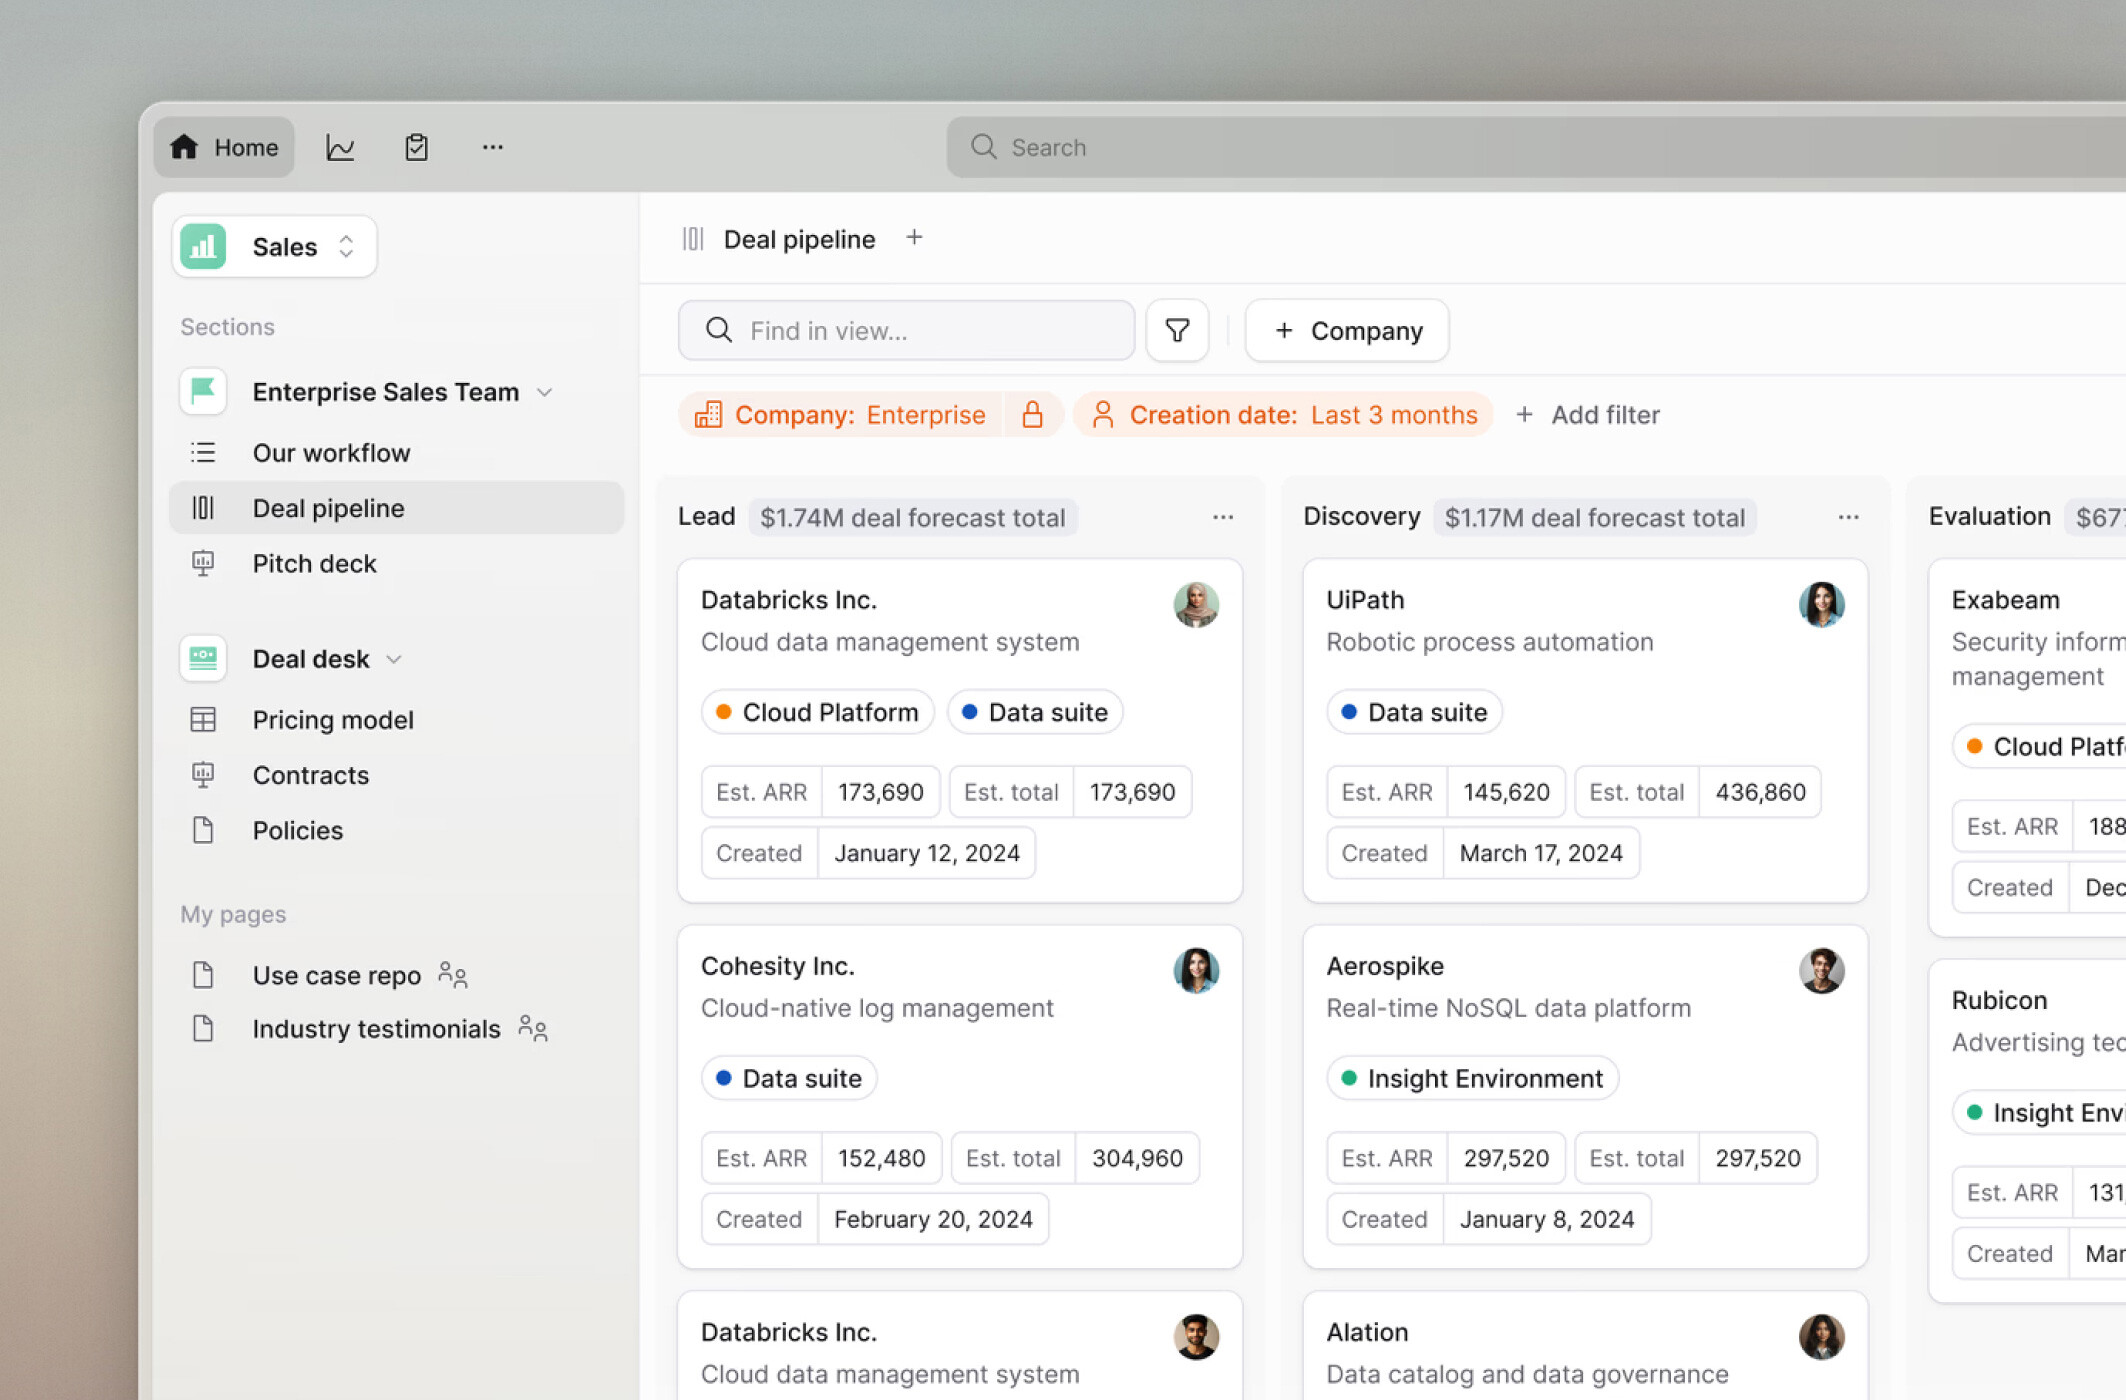Click Insight Environment tag on Aerospike card
Image resolution: width=2126 pixels, height=1400 pixels.
[x=1472, y=1079]
